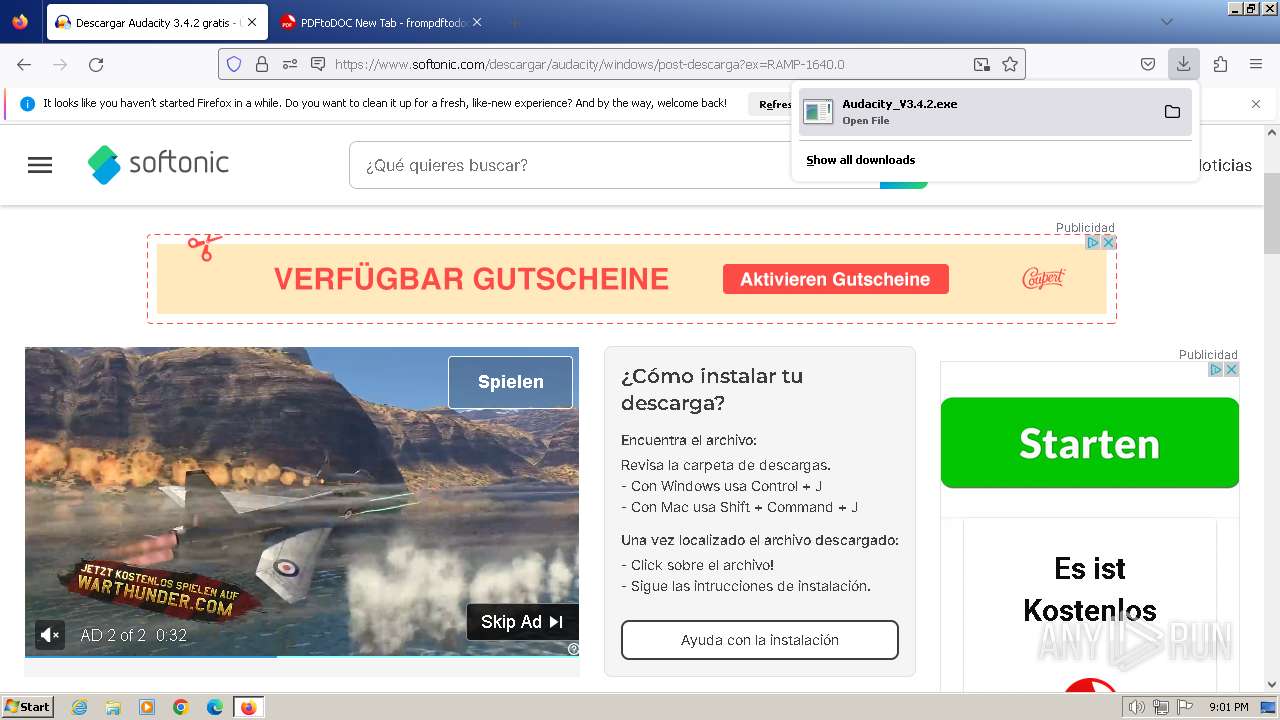Show site security lock information
The image size is (1280, 720).
point(262,64)
